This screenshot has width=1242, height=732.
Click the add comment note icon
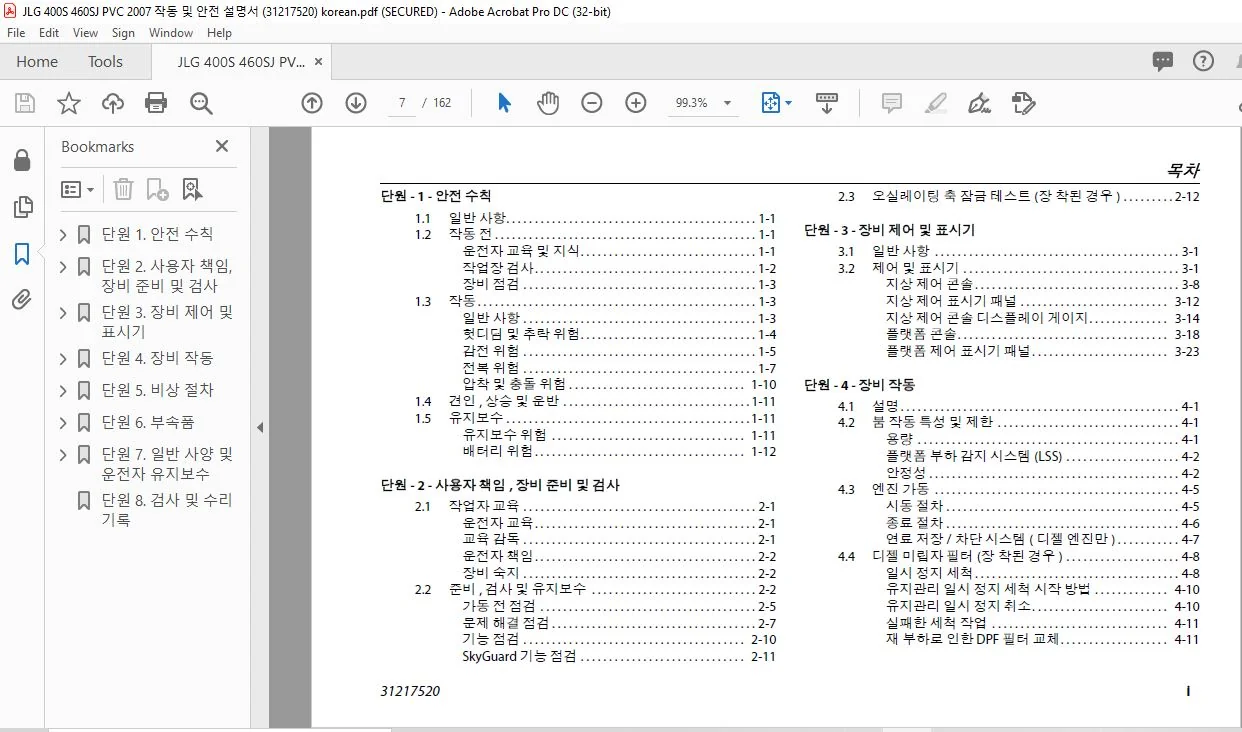[x=891, y=103]
